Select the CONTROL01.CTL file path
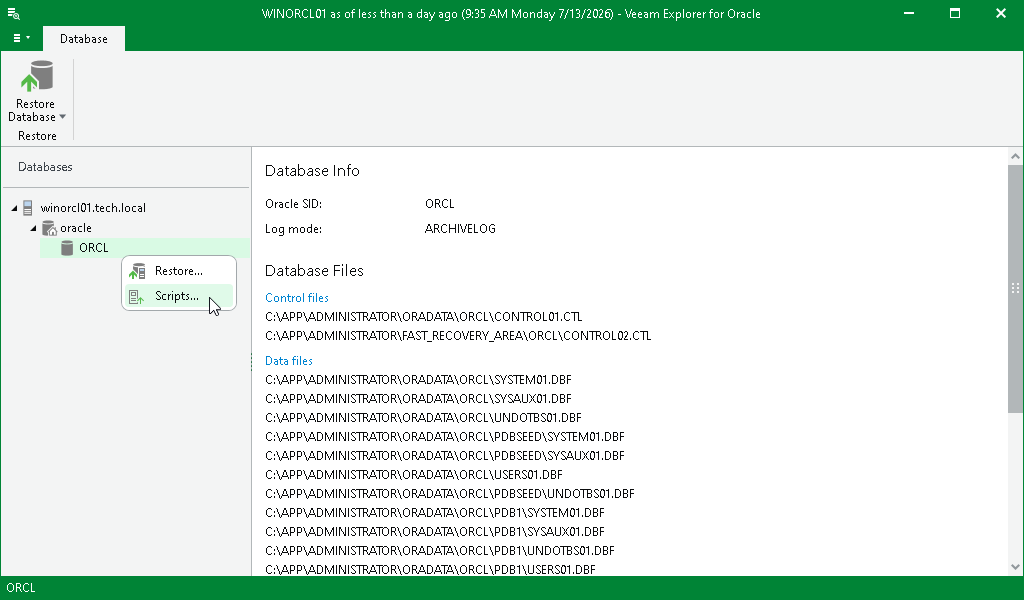The width and height of the screenshot is (1024, 600). click(424, 317)
